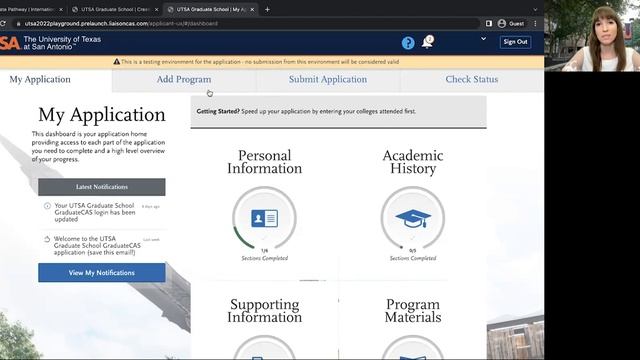Expand the browser tab search chevron
Image resolution: width=640 pixels, height=360 pixels.
[x=536, y=9]
